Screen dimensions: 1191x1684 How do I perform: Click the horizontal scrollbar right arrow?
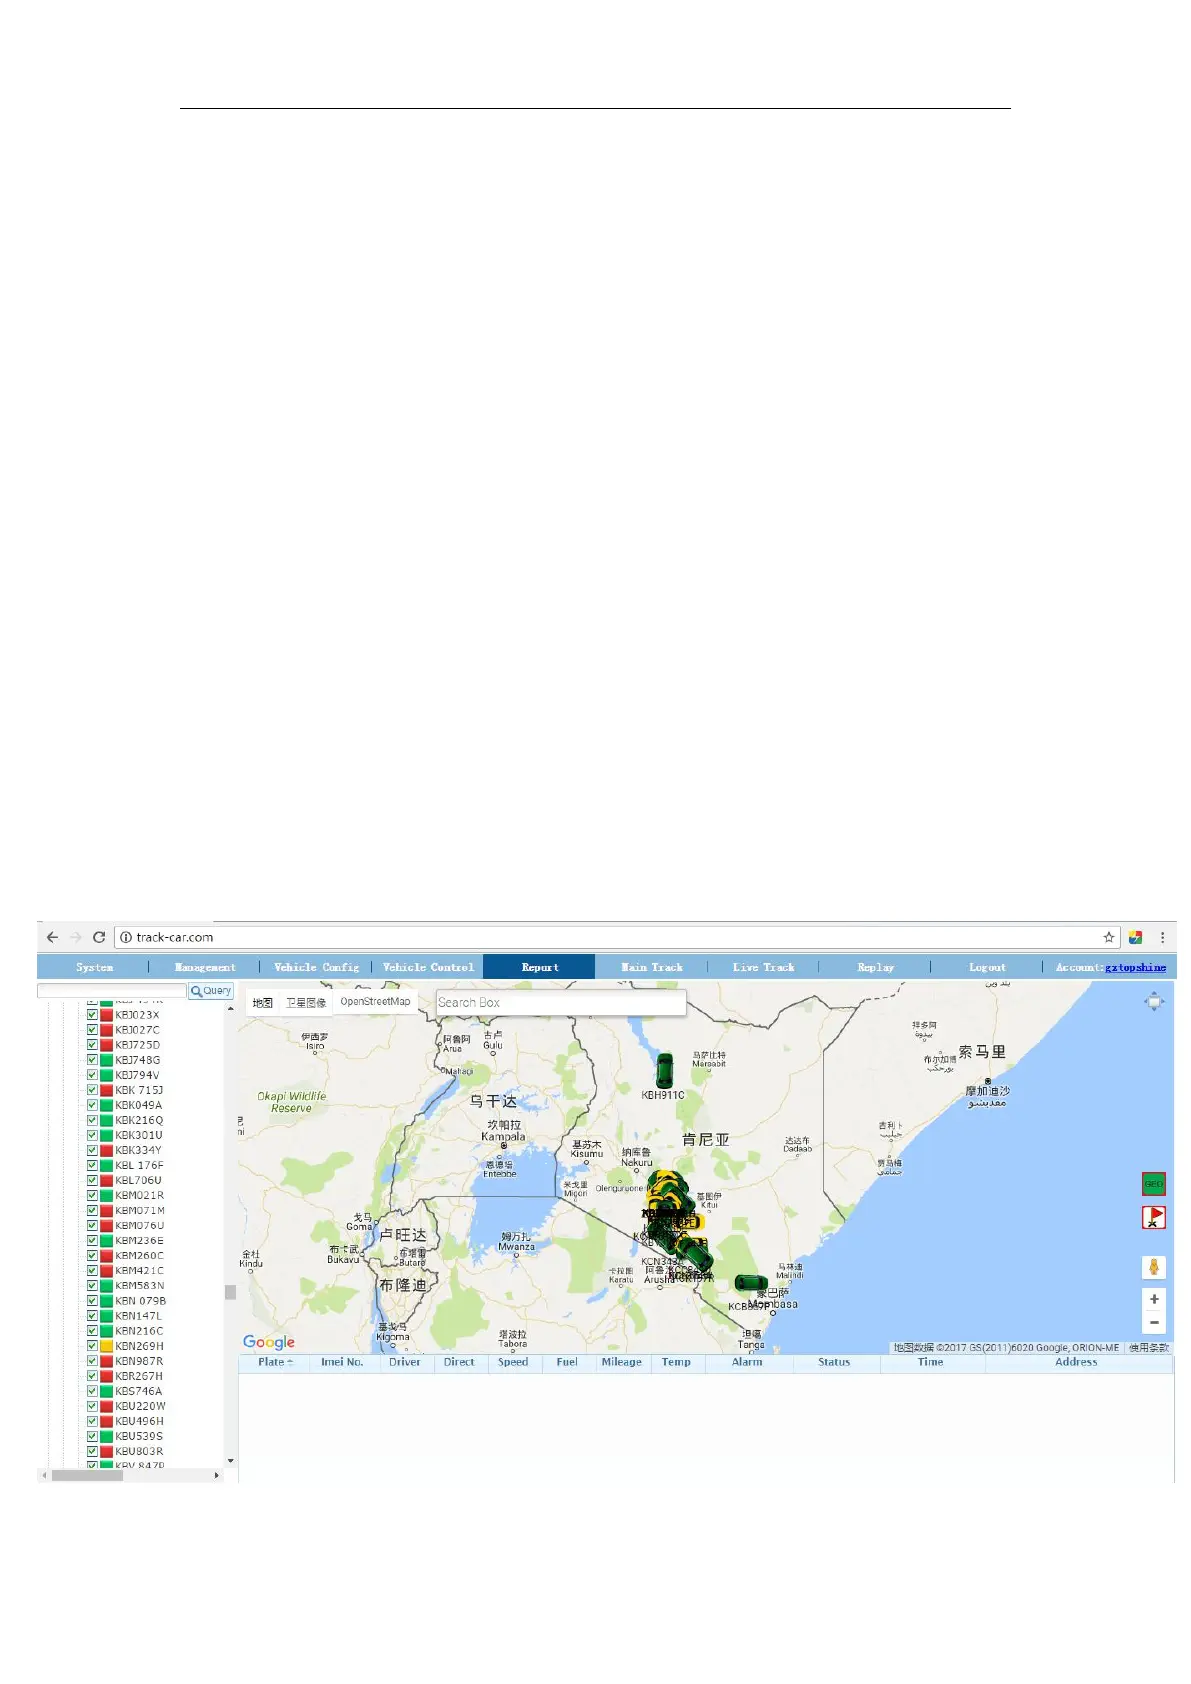click(216, 1475)
